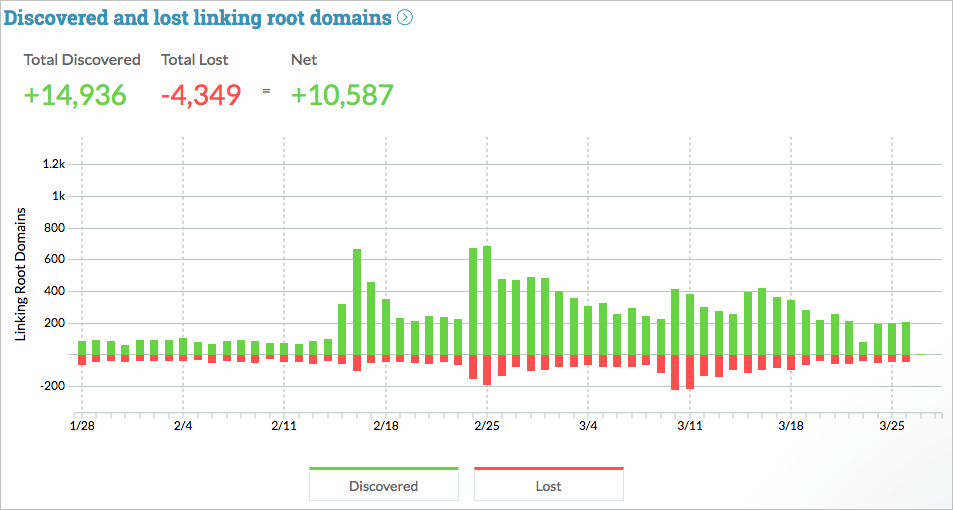This screenshot has height=510, width=953.
Task: Click the Total Discovered label
Action: (82, 60)
